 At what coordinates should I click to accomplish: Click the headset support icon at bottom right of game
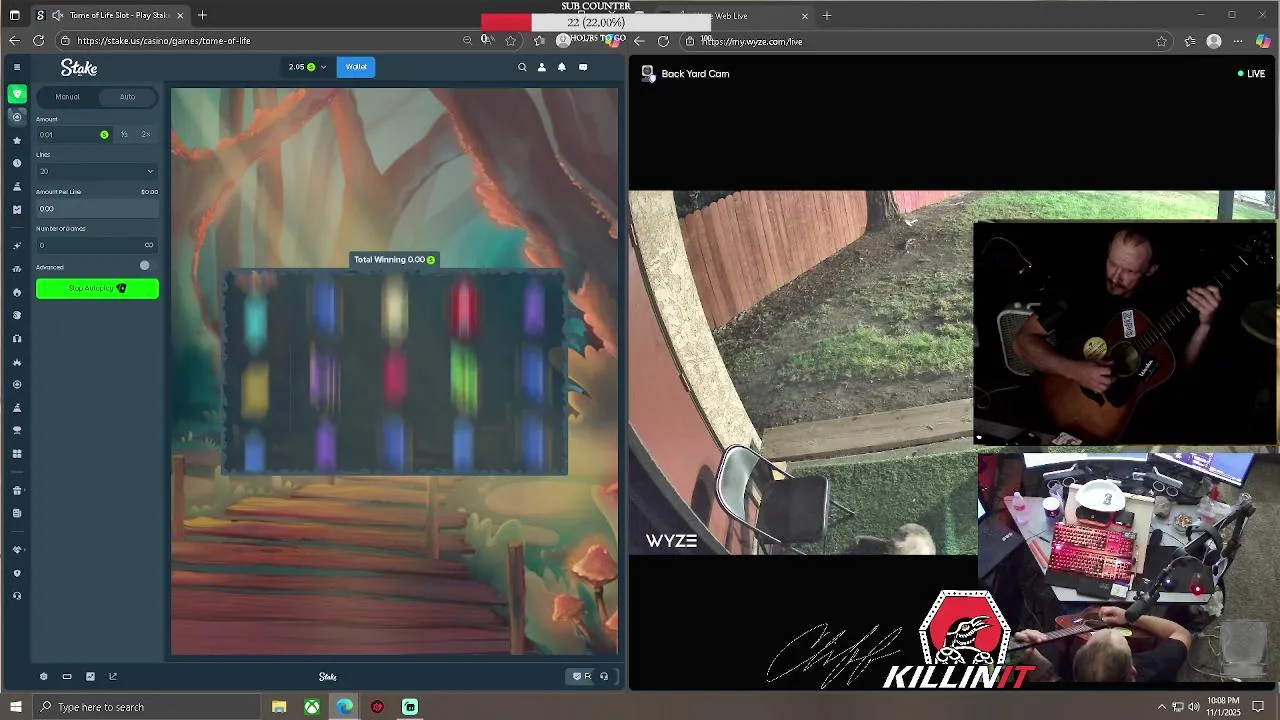[604, 676]
